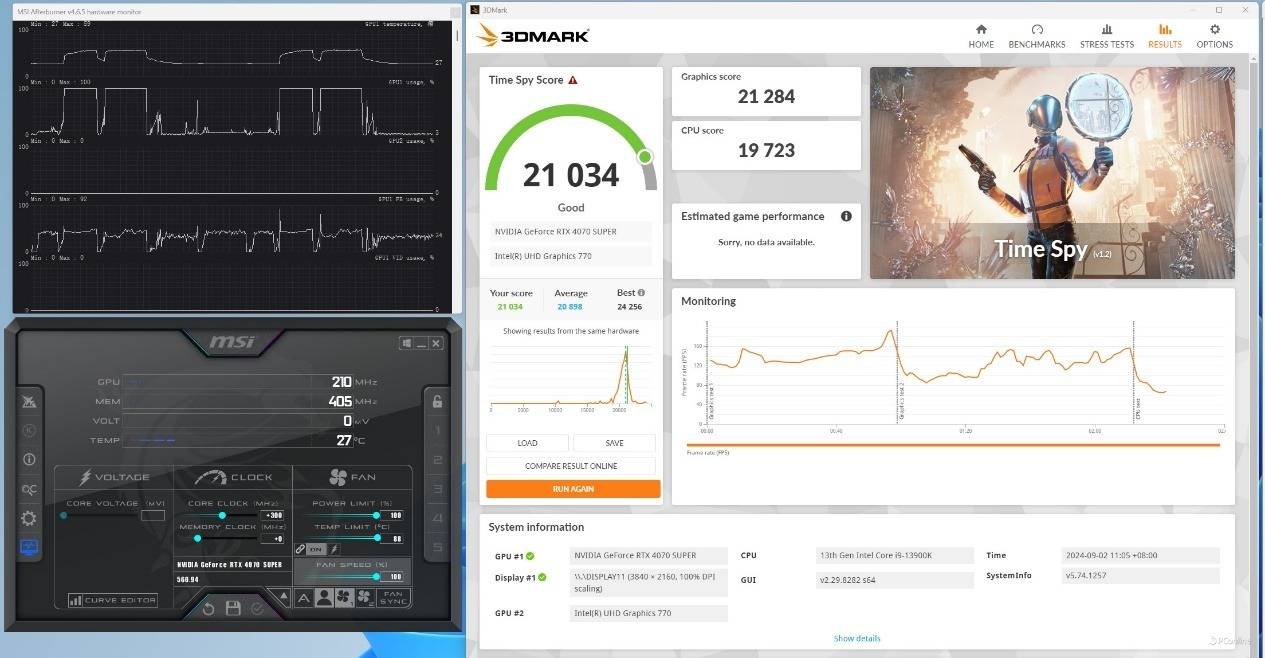This screenshot has width=1265, height=658.
Task: Click the SAVE button in 3DMark
Action: click(614, 443)
